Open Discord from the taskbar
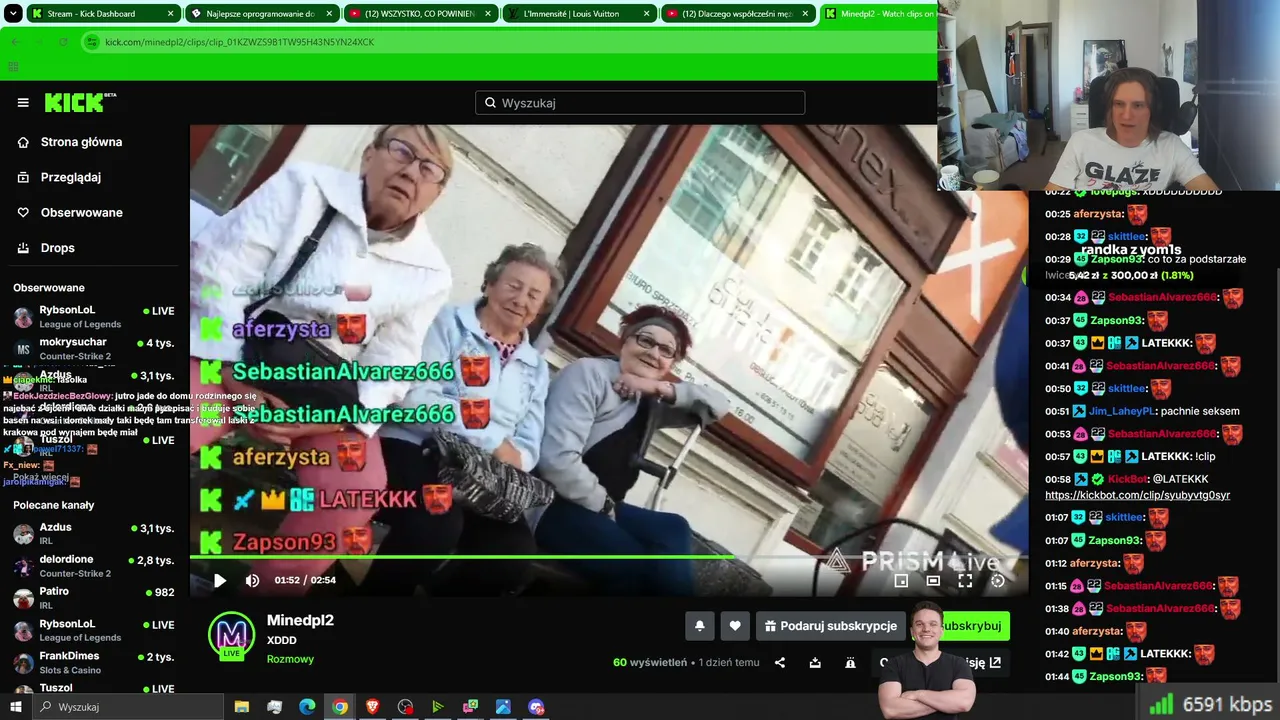1280x720 pixels. point(536,707)
